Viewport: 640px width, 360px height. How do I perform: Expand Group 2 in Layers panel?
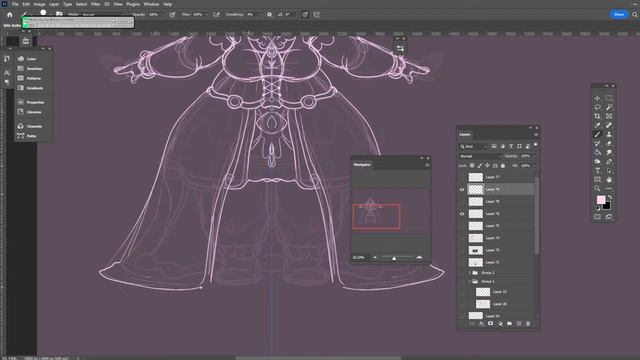[469, 273]
